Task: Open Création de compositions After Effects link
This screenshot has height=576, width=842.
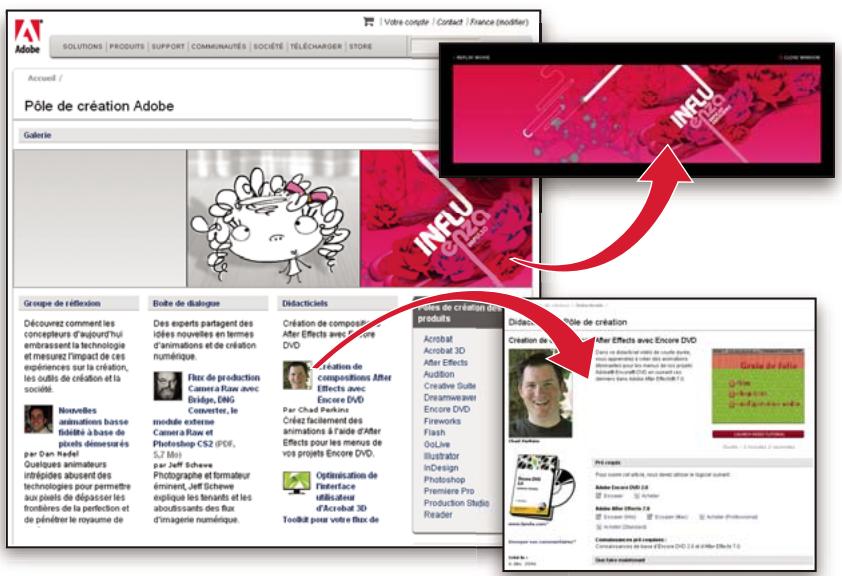Action: [354, 383]
